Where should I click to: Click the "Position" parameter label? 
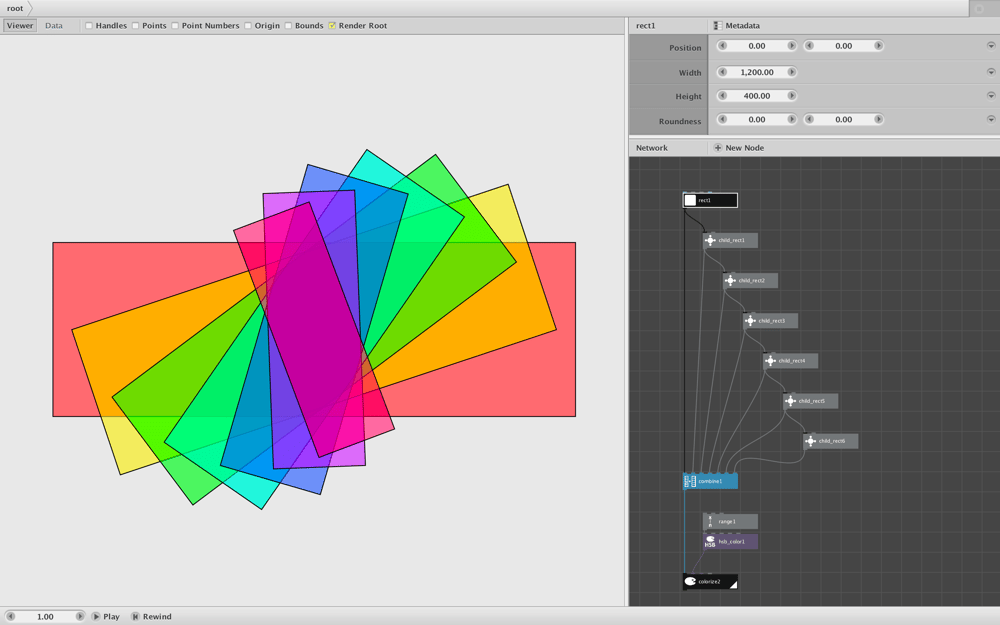685,48
